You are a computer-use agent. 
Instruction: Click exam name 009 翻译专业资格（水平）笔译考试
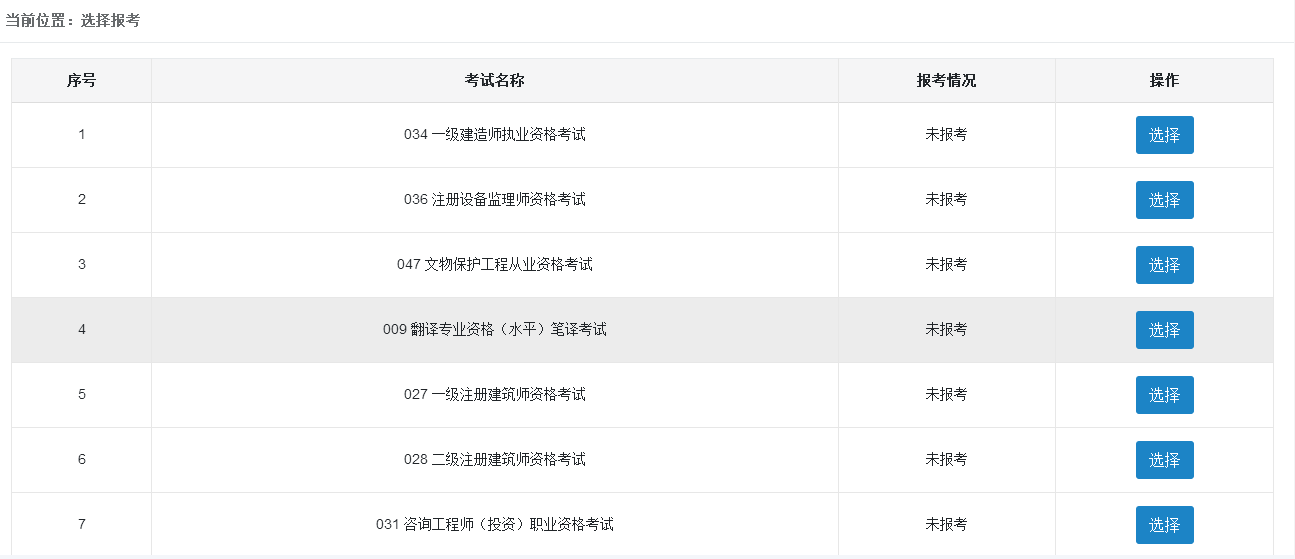pyautogui.click(x=494, y=330)
